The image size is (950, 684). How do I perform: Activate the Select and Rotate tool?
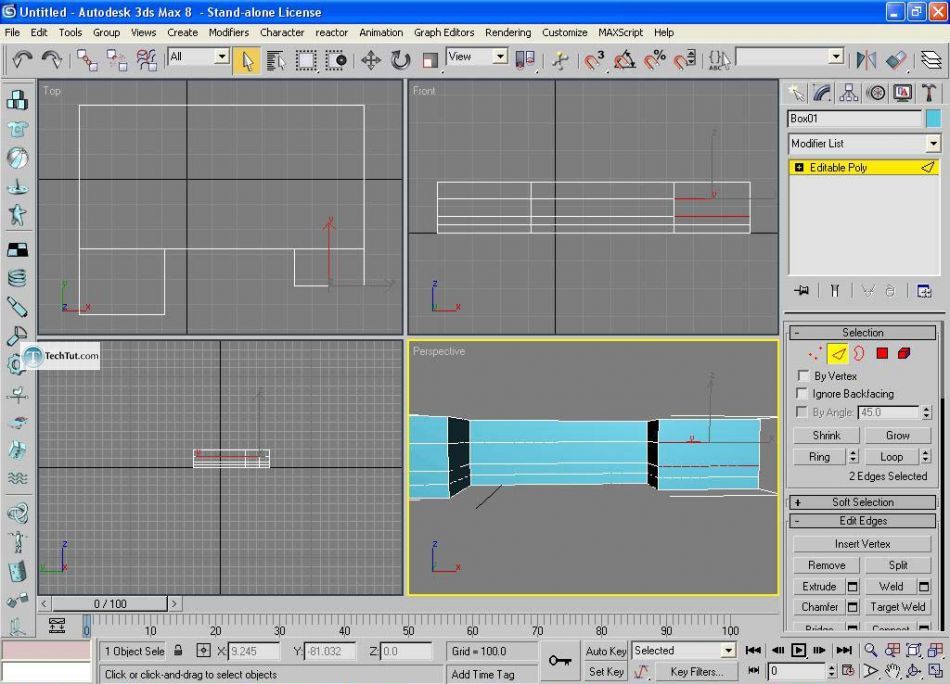(x=400, y=61)
